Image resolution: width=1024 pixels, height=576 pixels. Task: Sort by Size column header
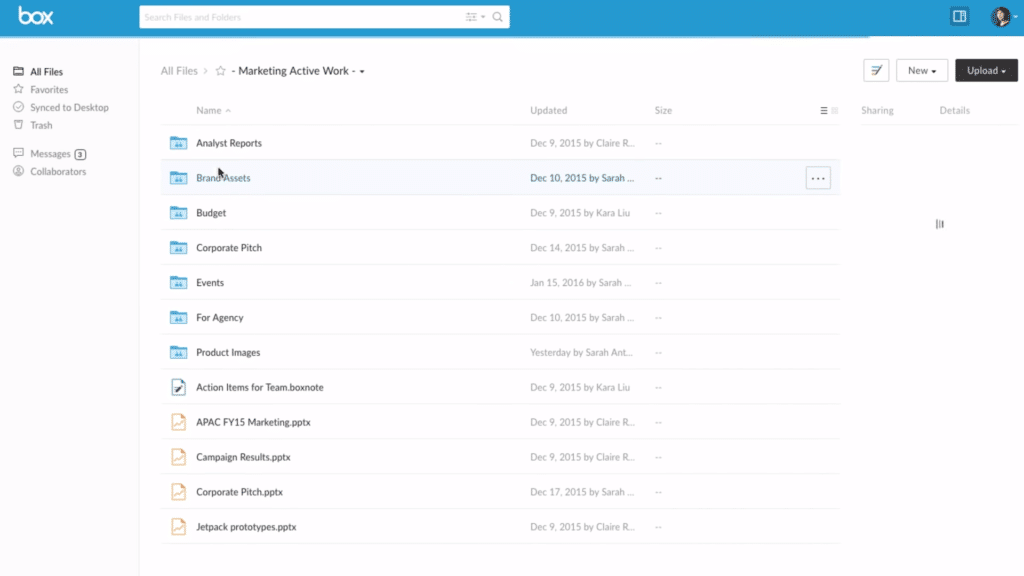(663, 110)
